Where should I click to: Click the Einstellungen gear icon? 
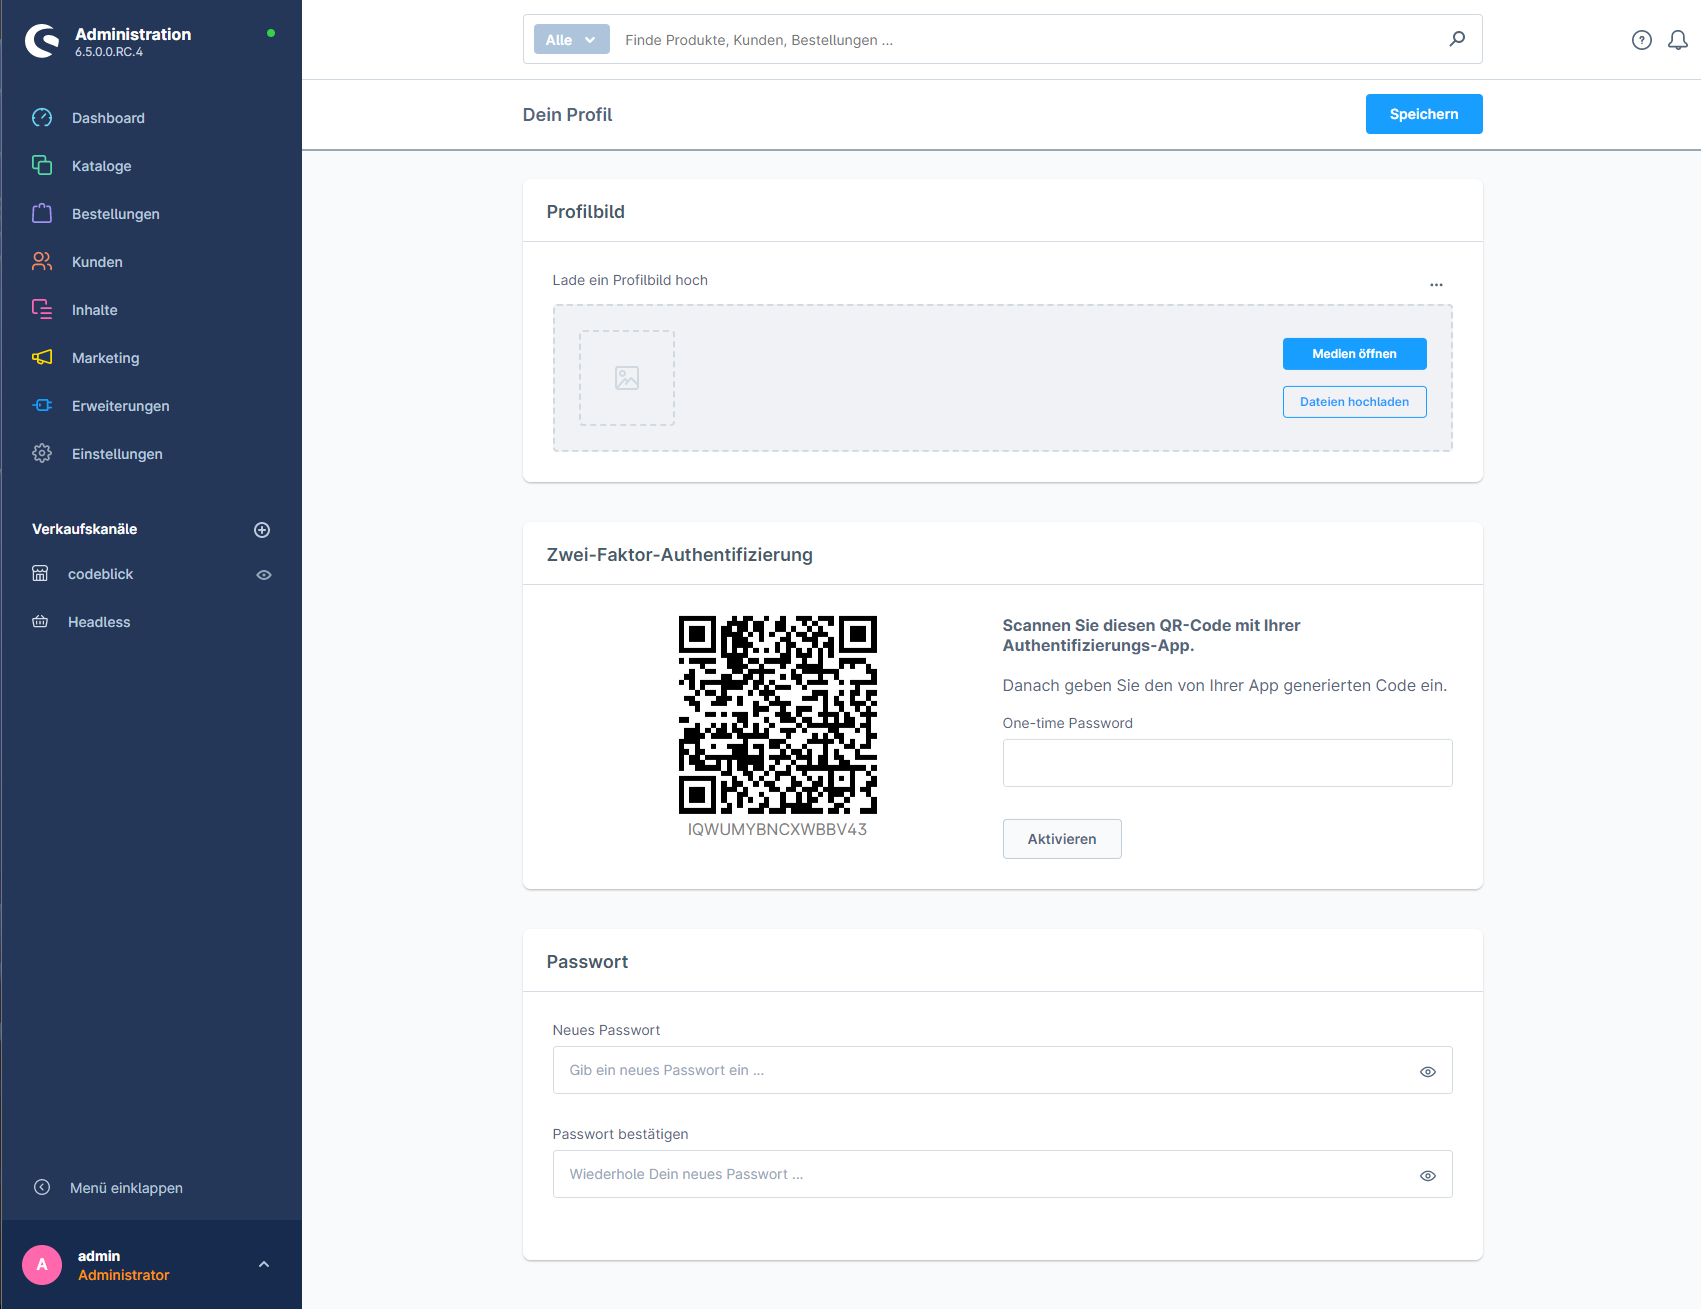[42, 454]
